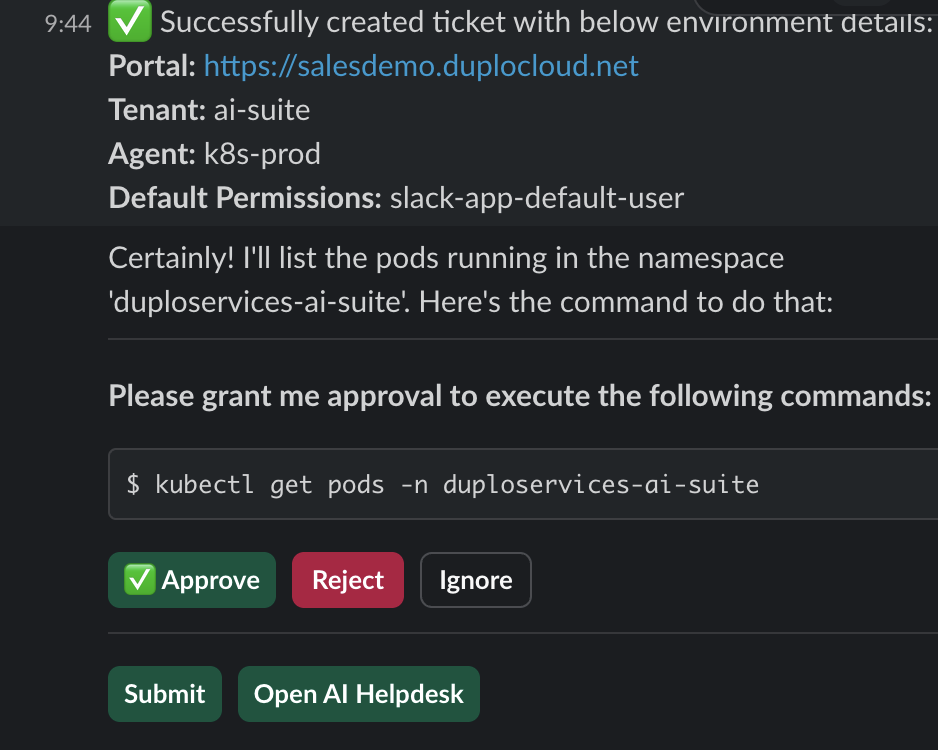Choose the Ignore button
This screenshot has height=751, width=938.
point(475,580)
